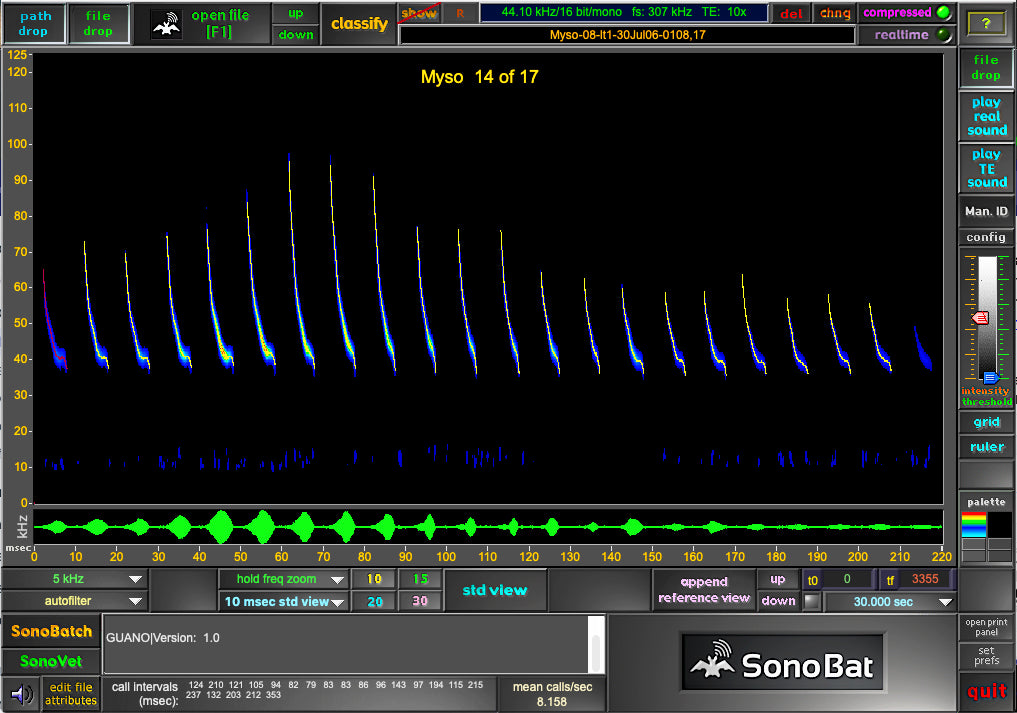Click the struck-through show button

418,13
